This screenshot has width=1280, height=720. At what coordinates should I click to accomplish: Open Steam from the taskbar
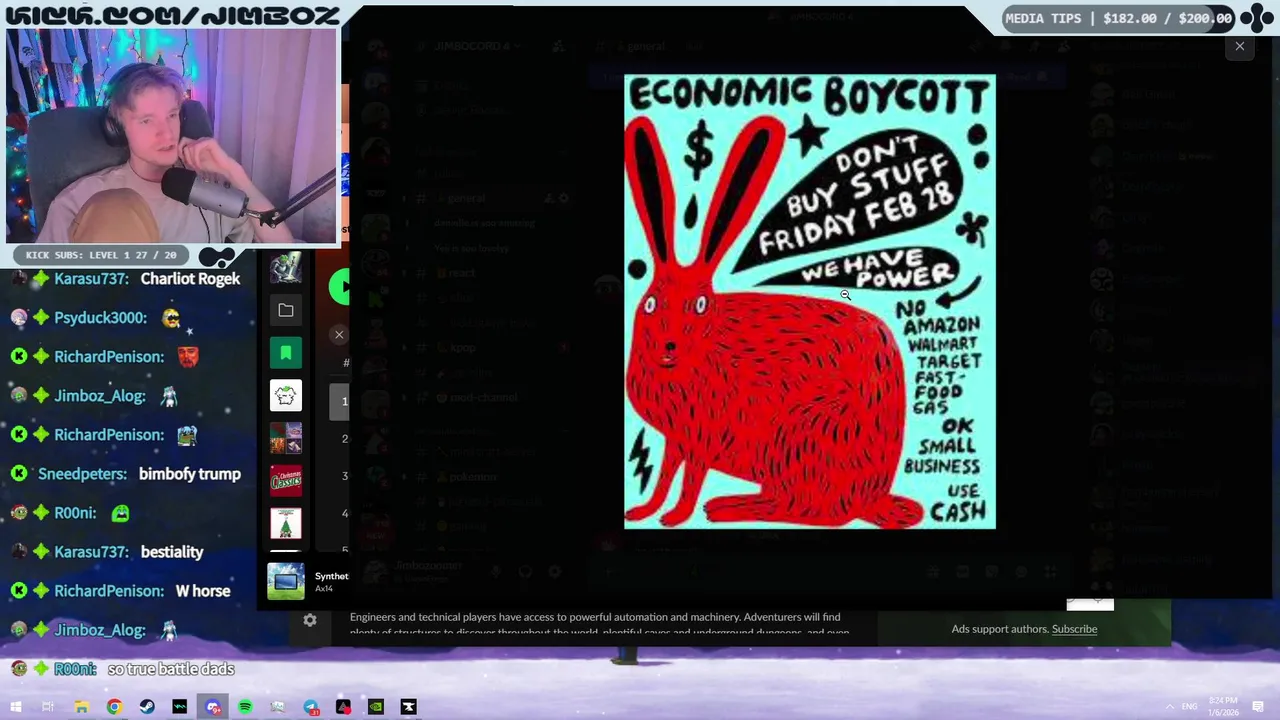pos(147,707)
